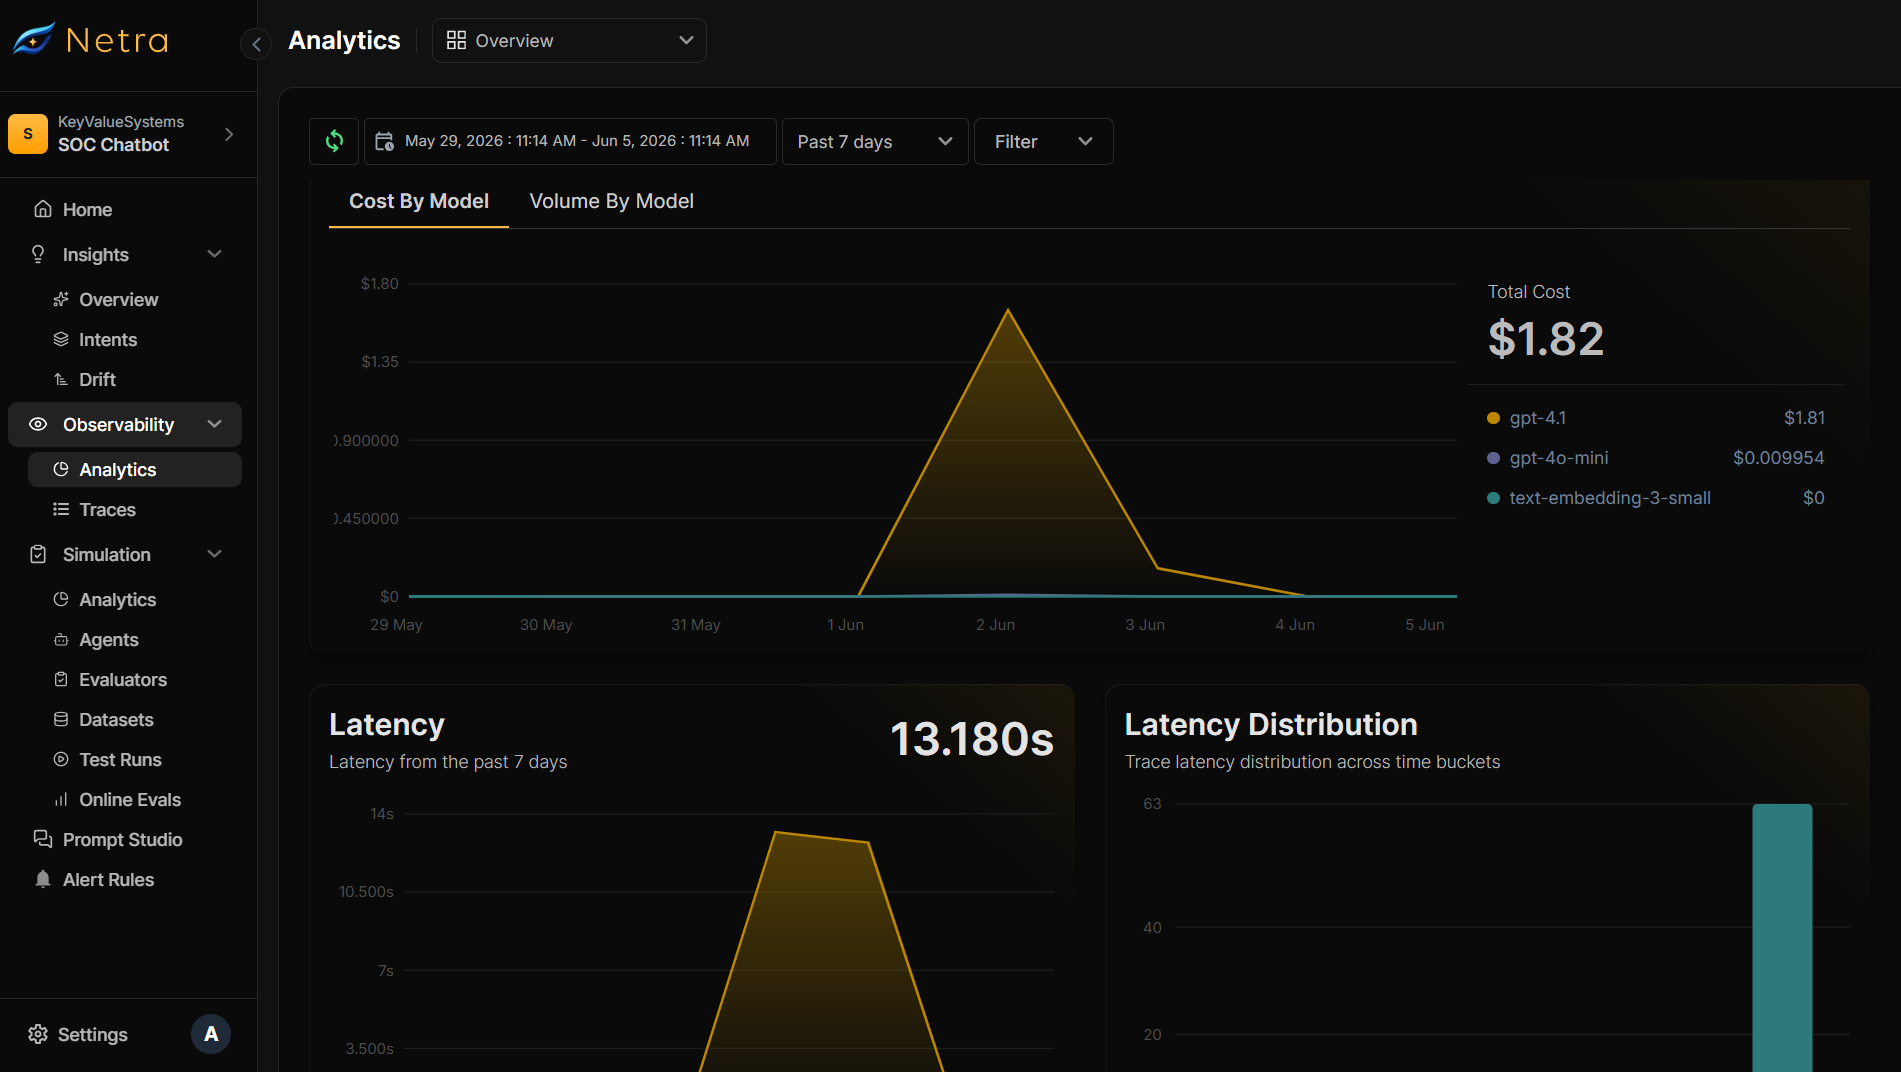
Task: Click the Observability Analytics pie icon
Action: (61, 469)
